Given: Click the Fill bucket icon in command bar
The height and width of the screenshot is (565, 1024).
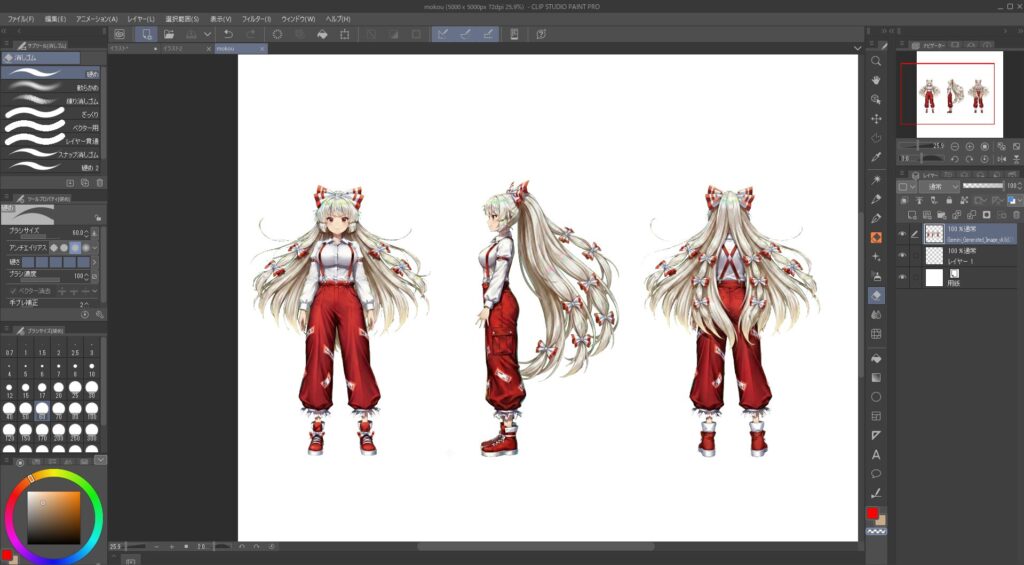Looking at the screenshot, I should click(322, 34).
